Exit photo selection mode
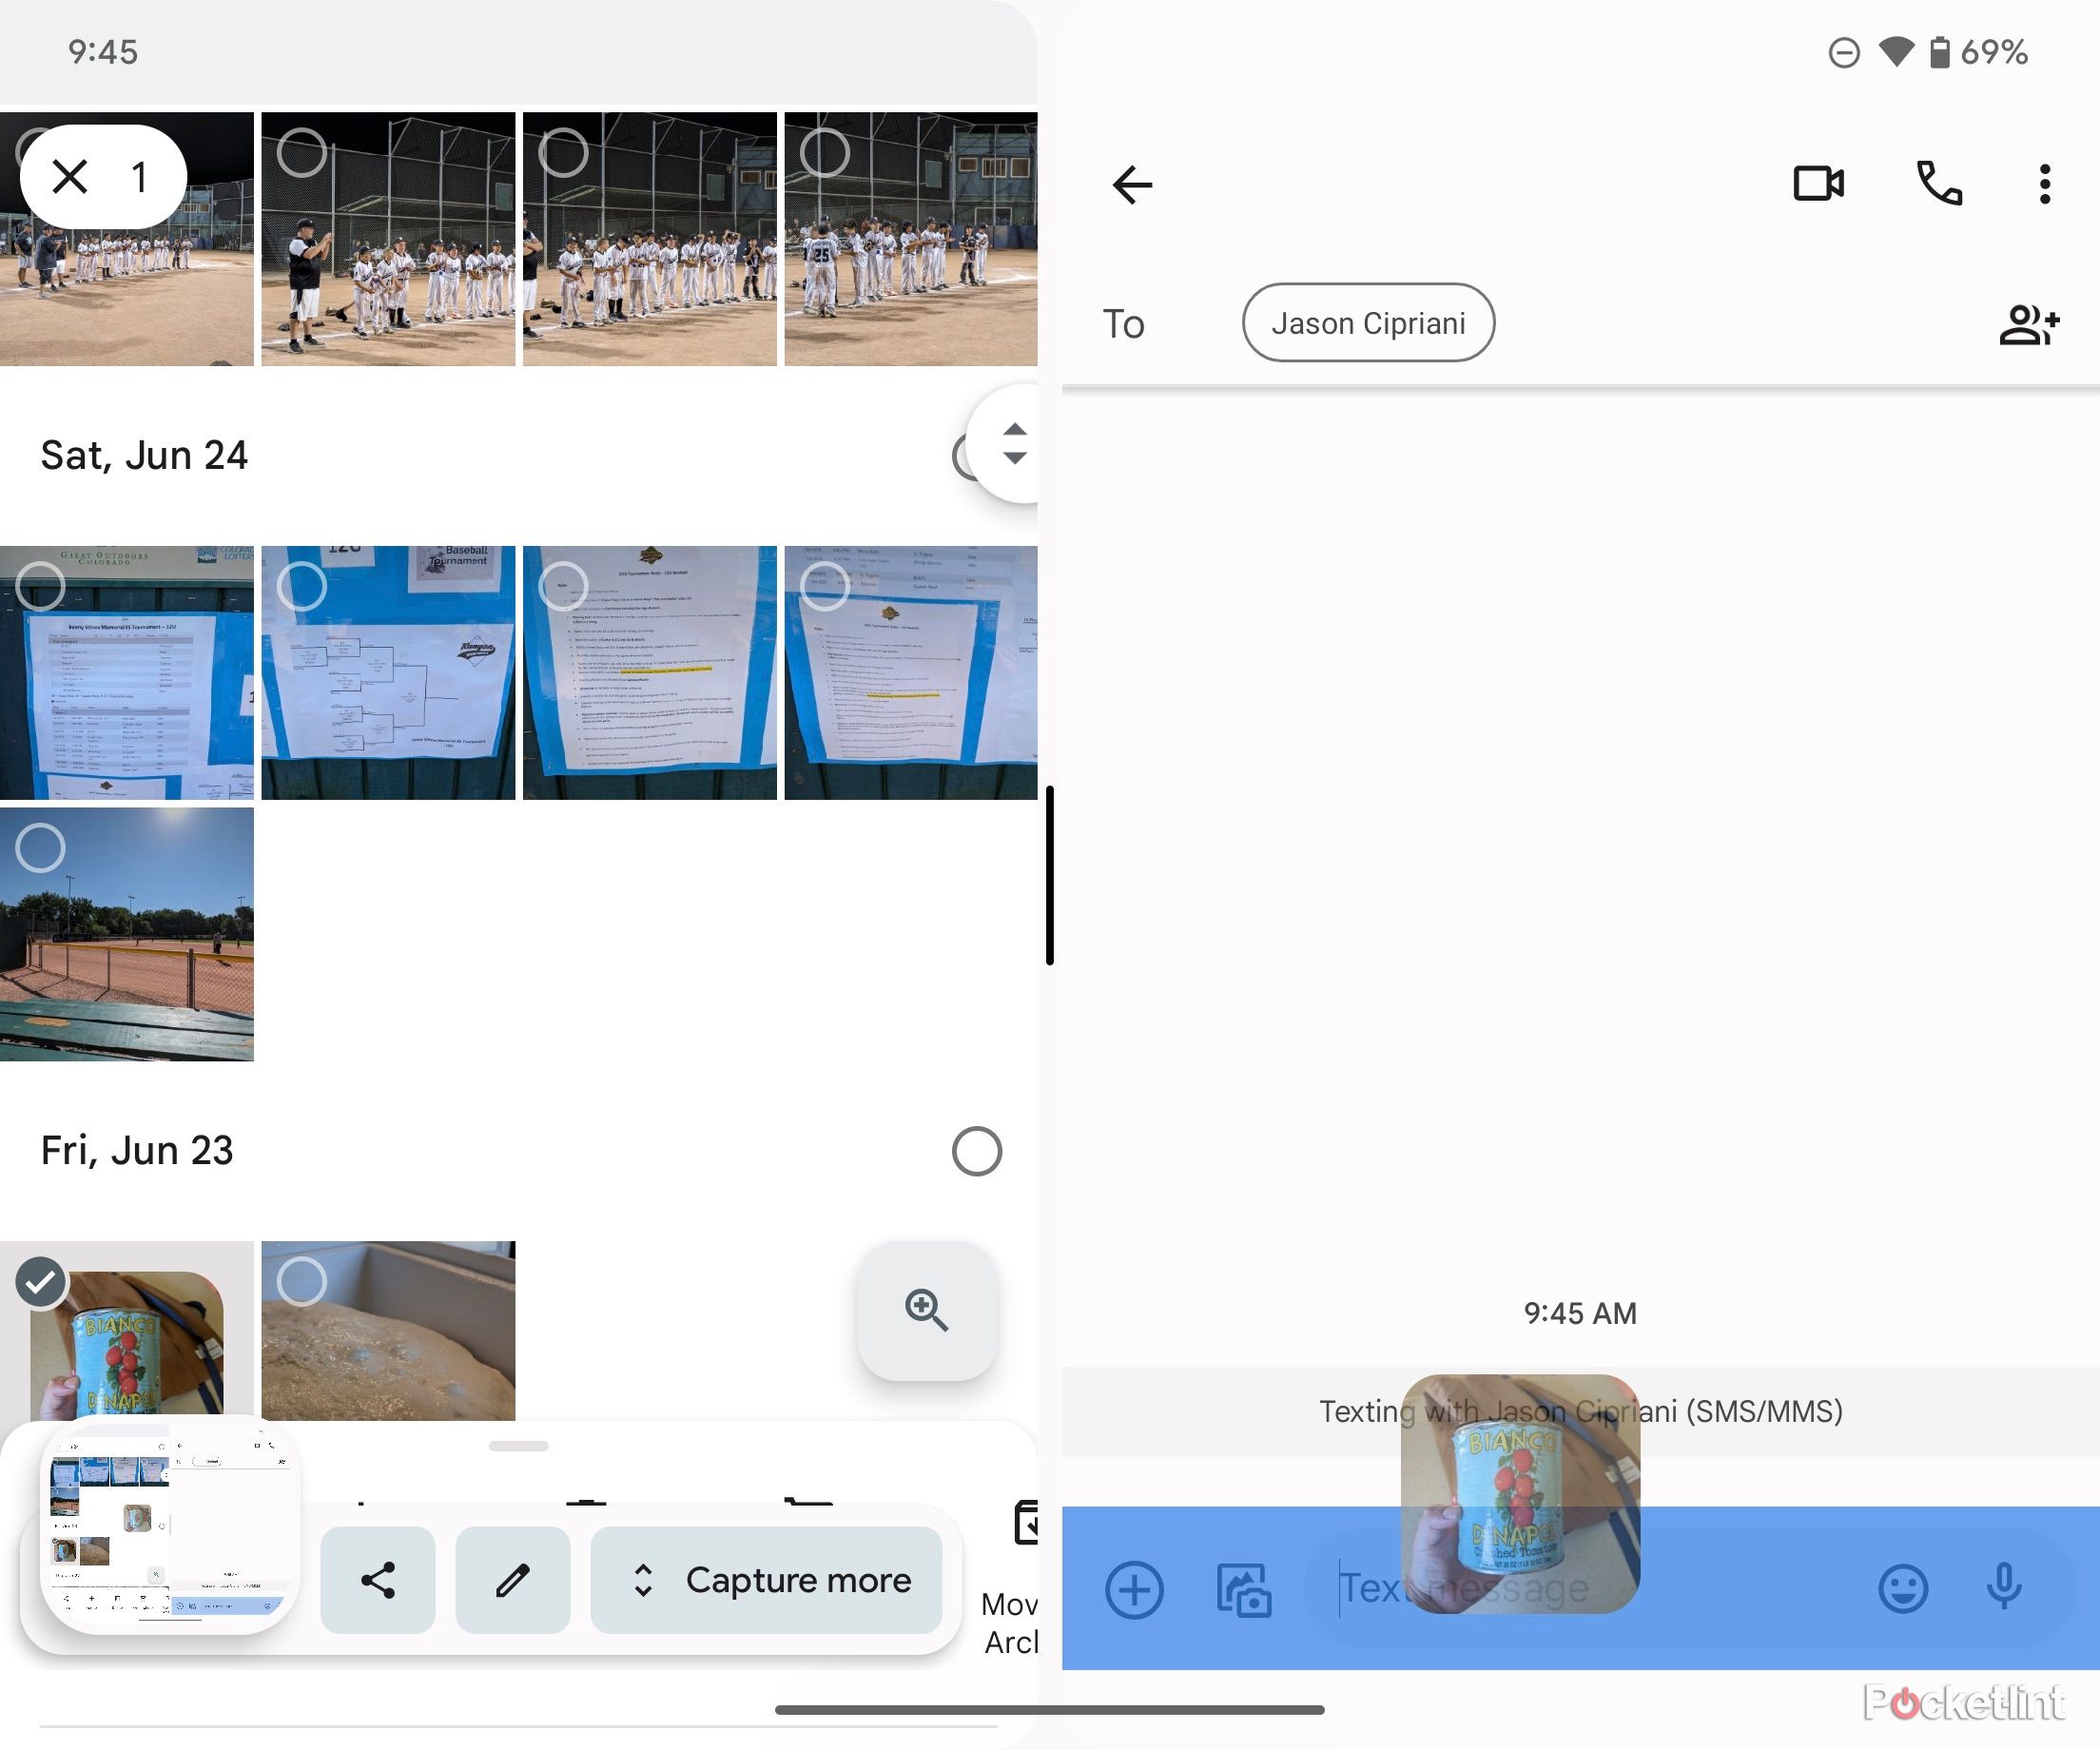This screenshot has width=2100, height=1750. click(70, 175)
